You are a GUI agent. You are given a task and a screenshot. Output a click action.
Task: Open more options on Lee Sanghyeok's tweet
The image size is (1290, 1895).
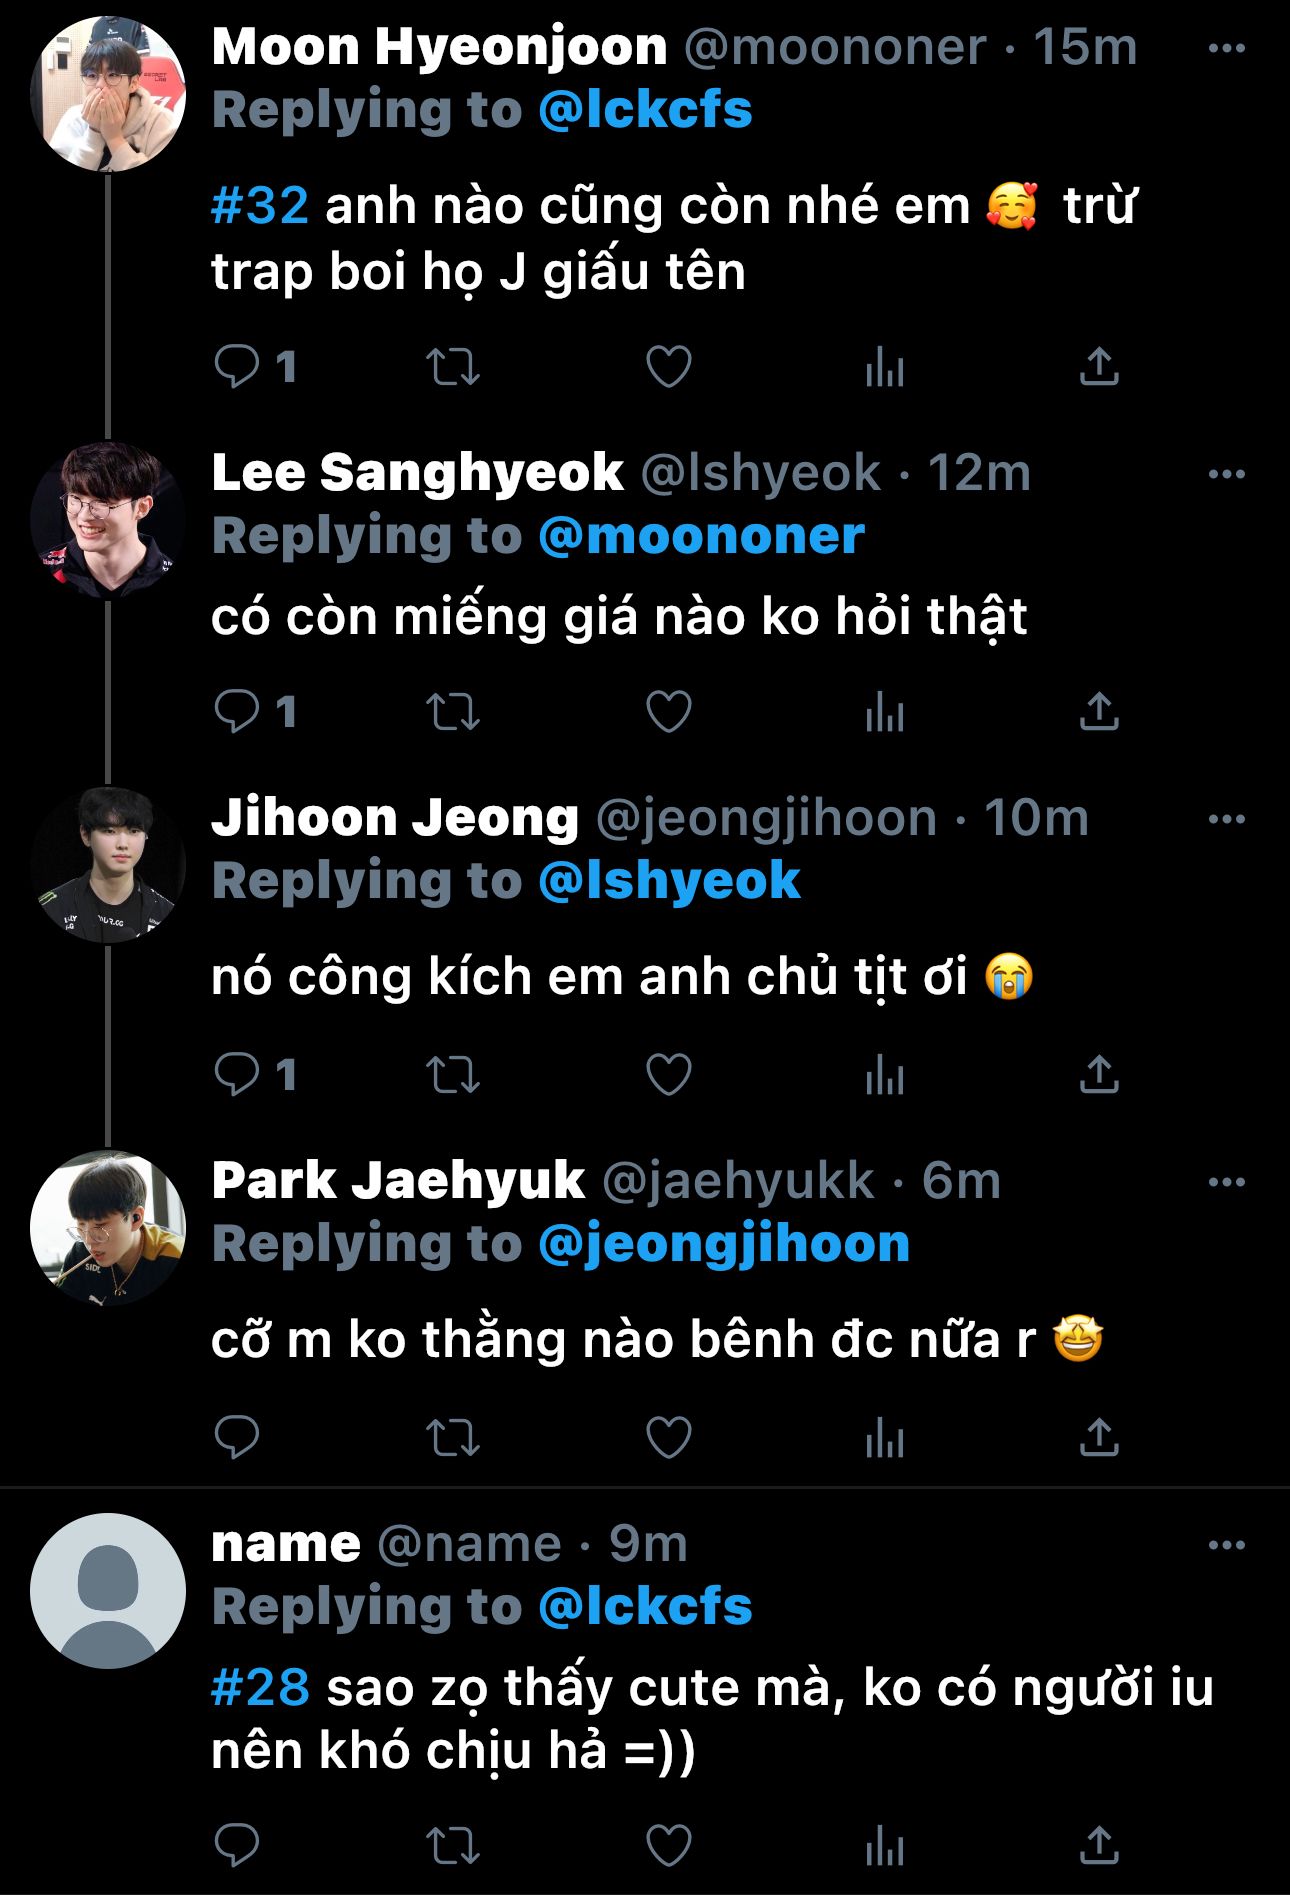click(x=1226, y=474)
